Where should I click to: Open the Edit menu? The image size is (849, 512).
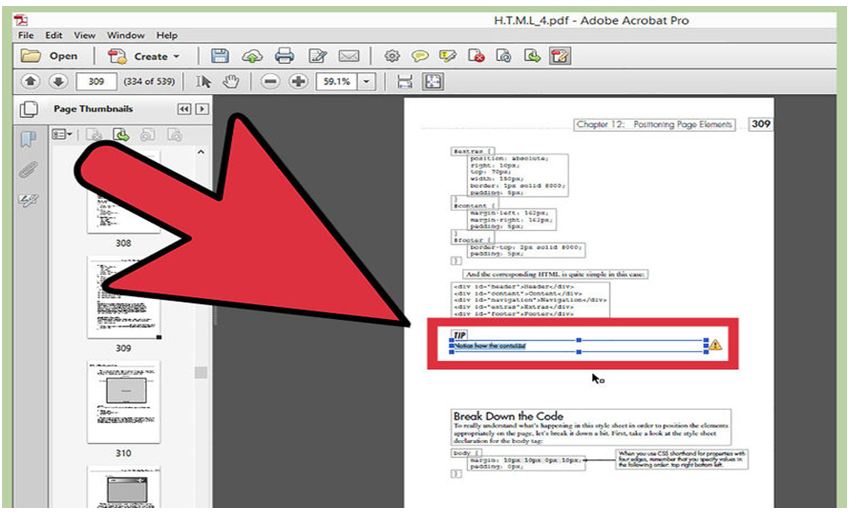point(53,35)
